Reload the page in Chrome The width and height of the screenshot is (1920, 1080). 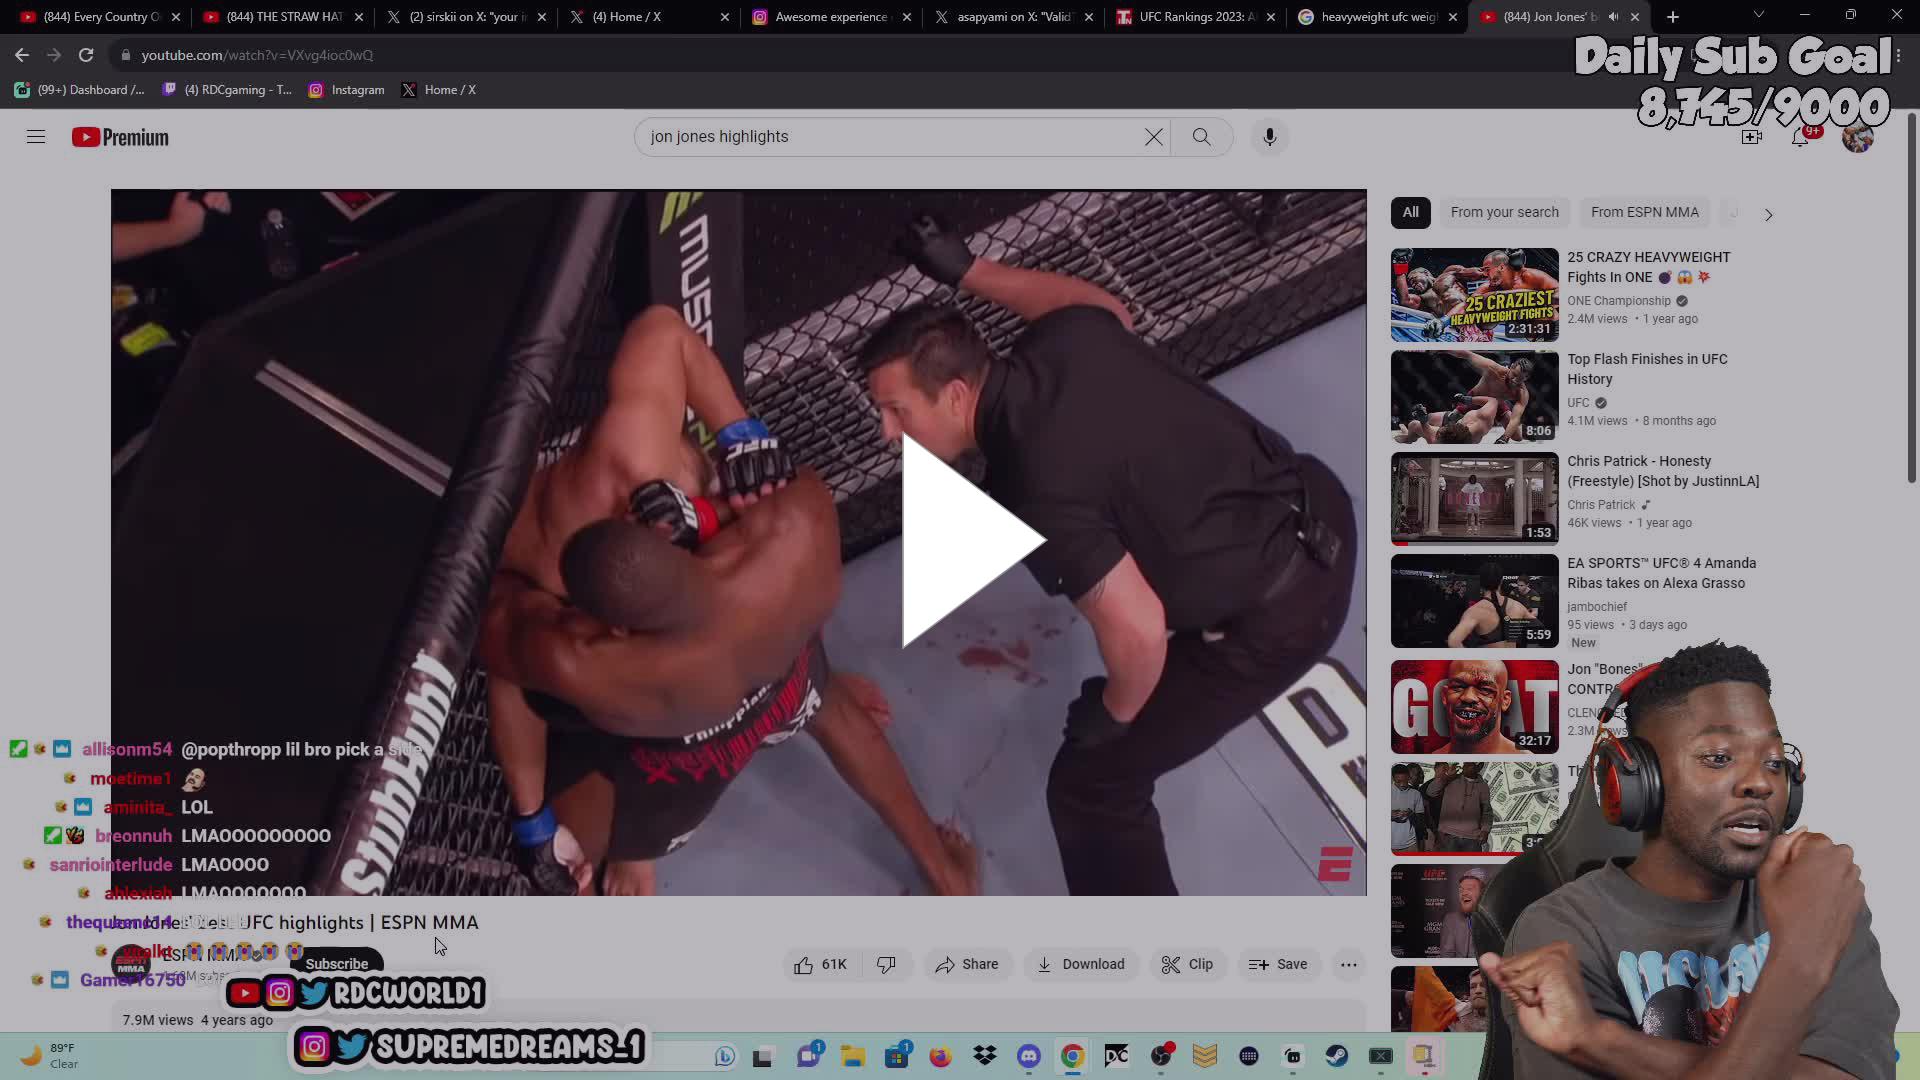tap(86, 55)
